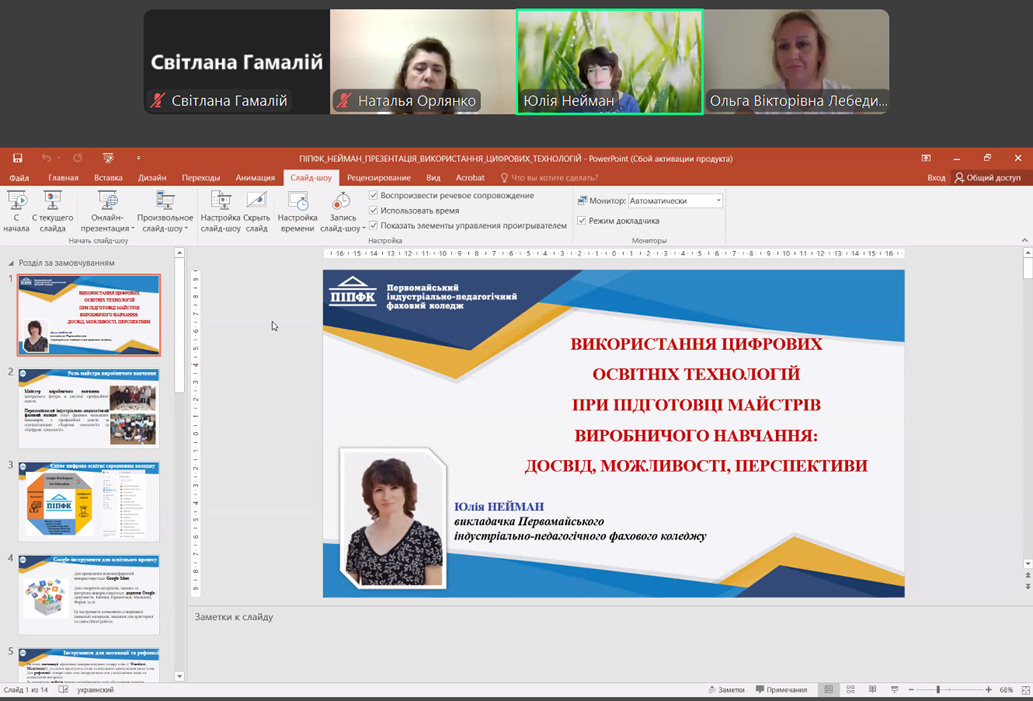Image resolution: width=1033 pixels, height=701 pixels.
Task: Collapse the 'Розділ за замовчуванням' section
Action: point(11,263)
